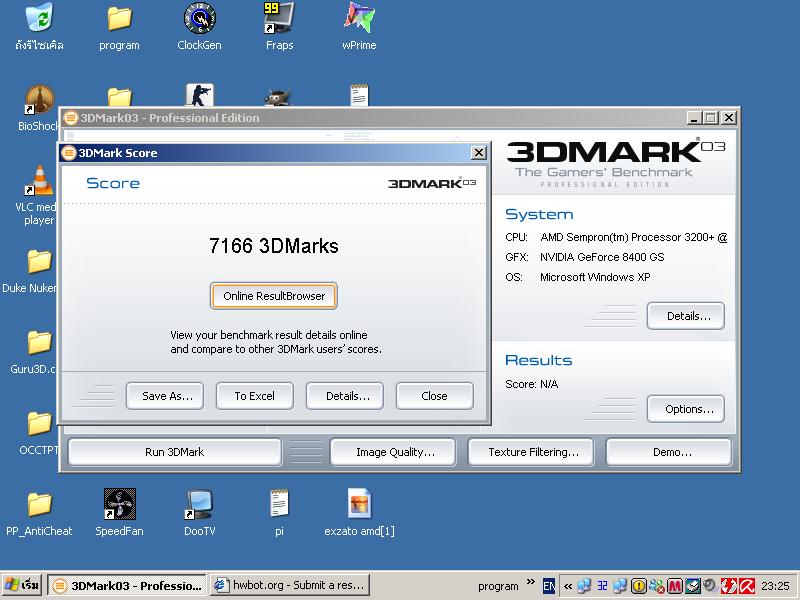The width and height of the screenshot is (800, 600).
Task: Minimize the 3DMark03 Professional Edition window
Action: click(x=693, y=118)
